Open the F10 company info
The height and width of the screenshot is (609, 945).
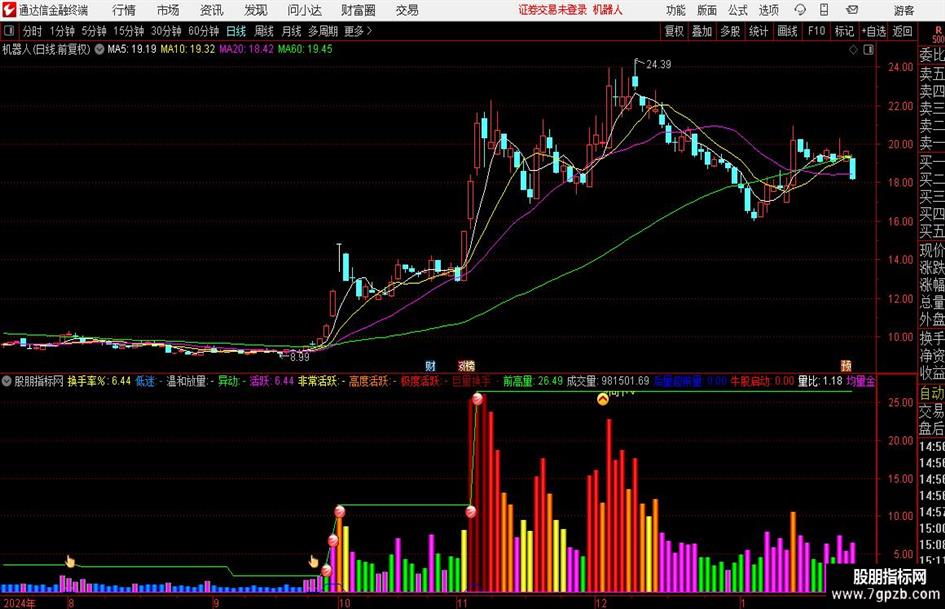point(817,31)
